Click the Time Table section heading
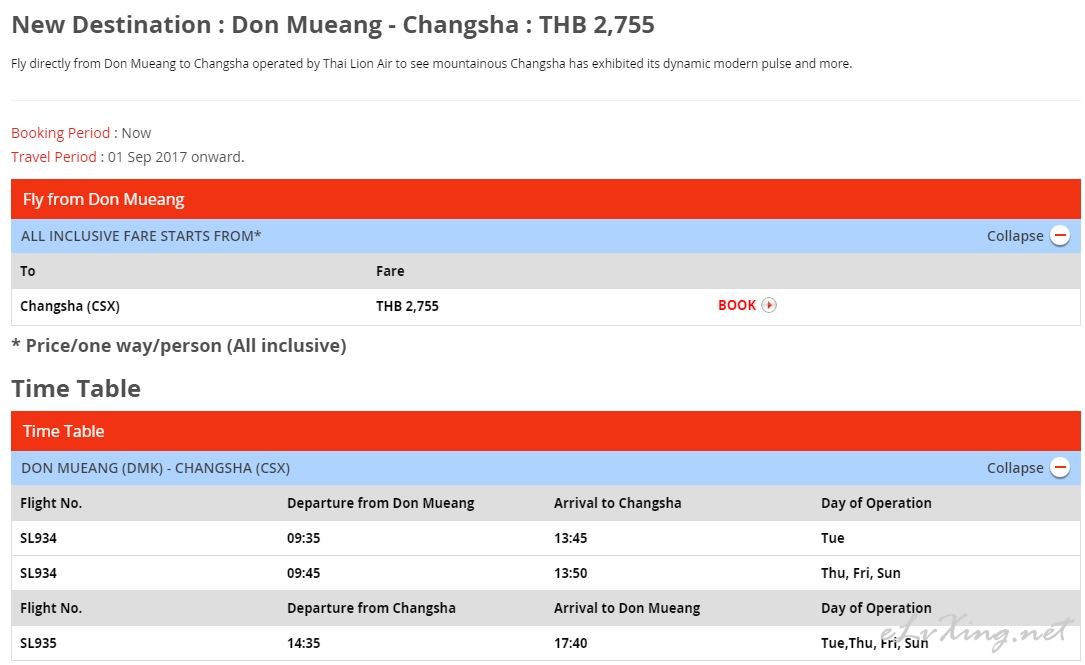 [76, 389]
